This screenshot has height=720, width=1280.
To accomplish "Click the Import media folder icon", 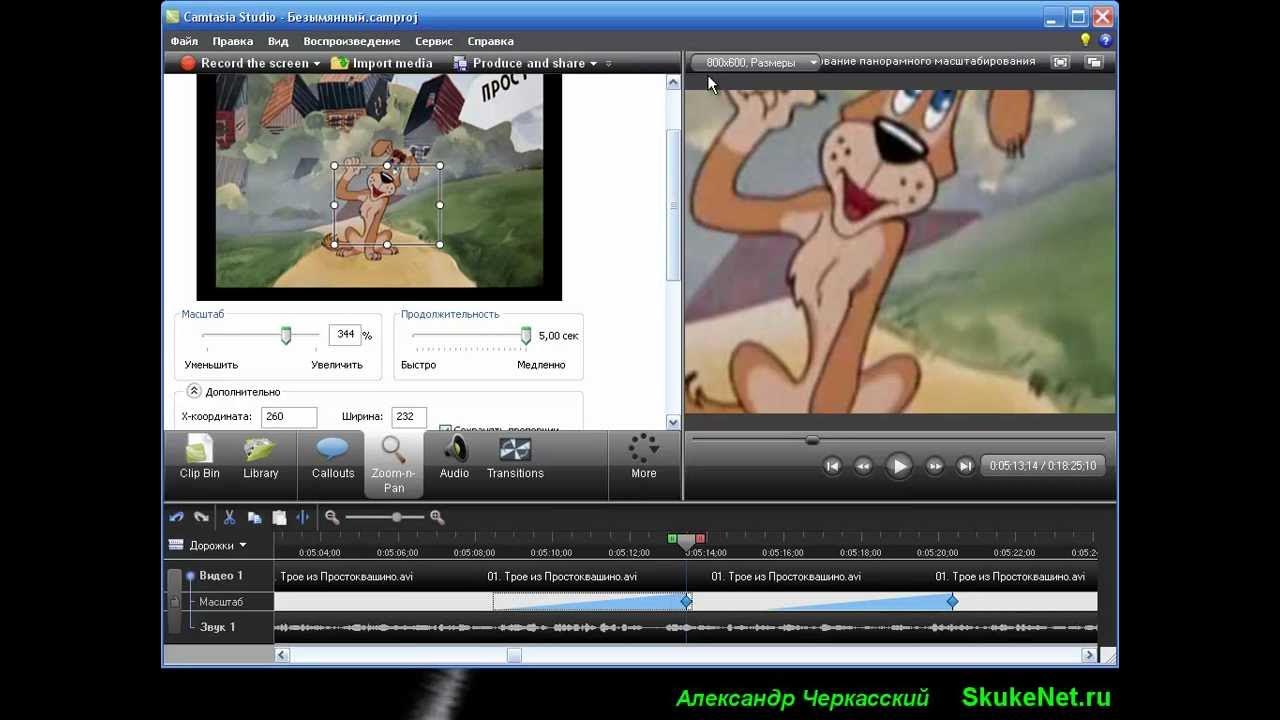I will coord(340,63).
